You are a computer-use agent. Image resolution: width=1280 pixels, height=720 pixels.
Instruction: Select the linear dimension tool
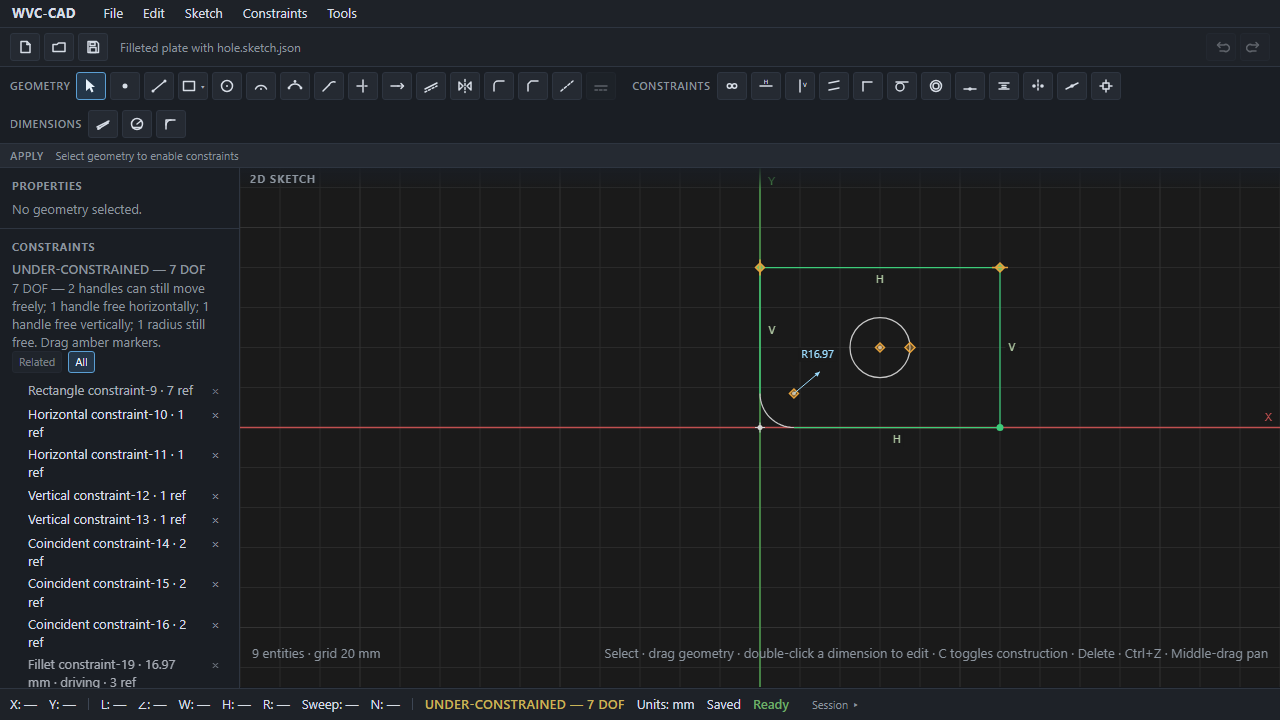click(103, 124)
